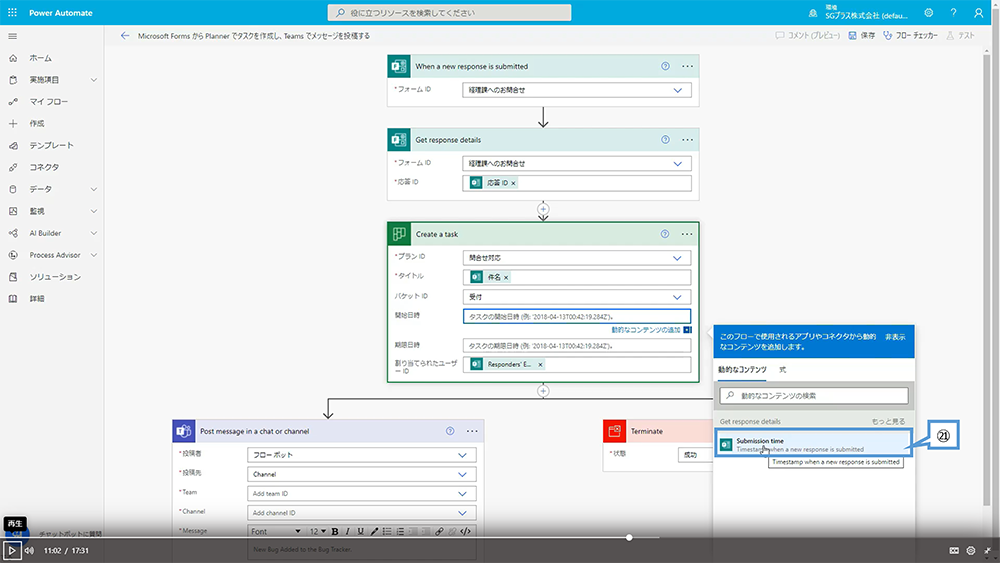Open the プラン ID dropdown
Viewport: 1000px width, 563px height.
click(x=577, y=258)
